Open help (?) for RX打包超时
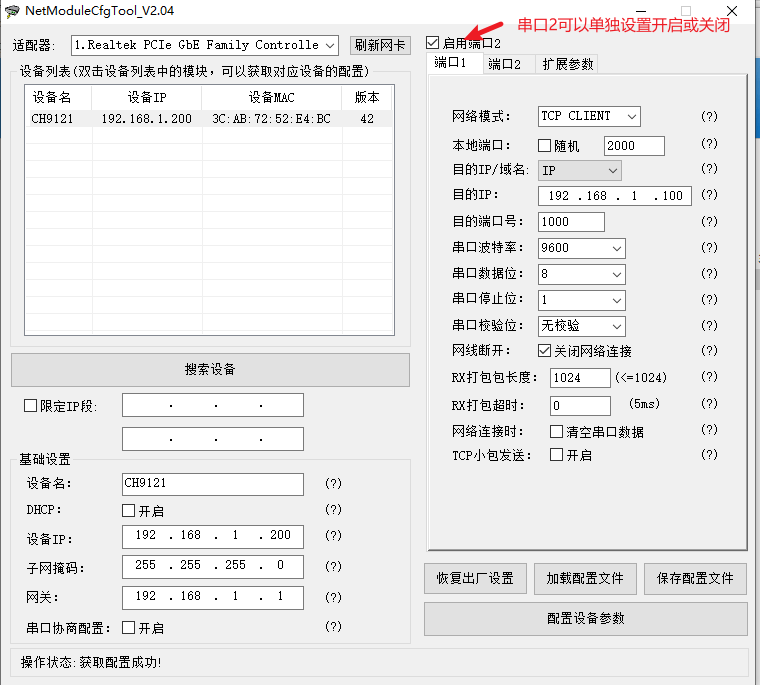 [x=709, y=403]
